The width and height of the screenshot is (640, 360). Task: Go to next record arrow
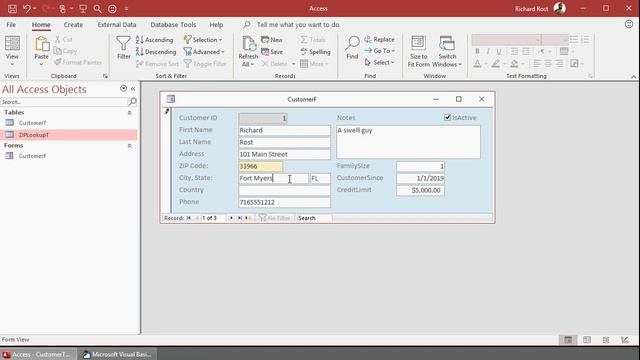pos(231,218)
